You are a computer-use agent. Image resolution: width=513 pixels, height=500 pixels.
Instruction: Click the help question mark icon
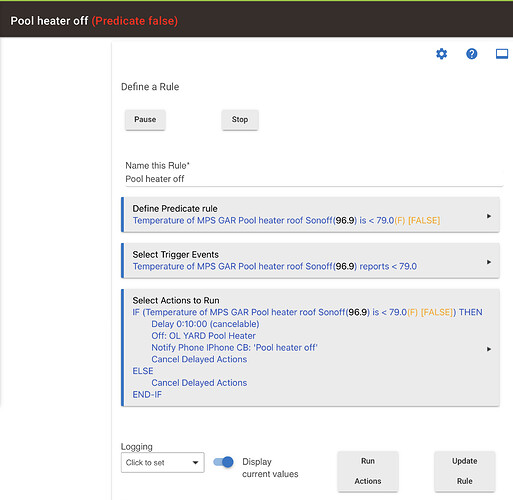pyautogui.click(x=471, y=54)
